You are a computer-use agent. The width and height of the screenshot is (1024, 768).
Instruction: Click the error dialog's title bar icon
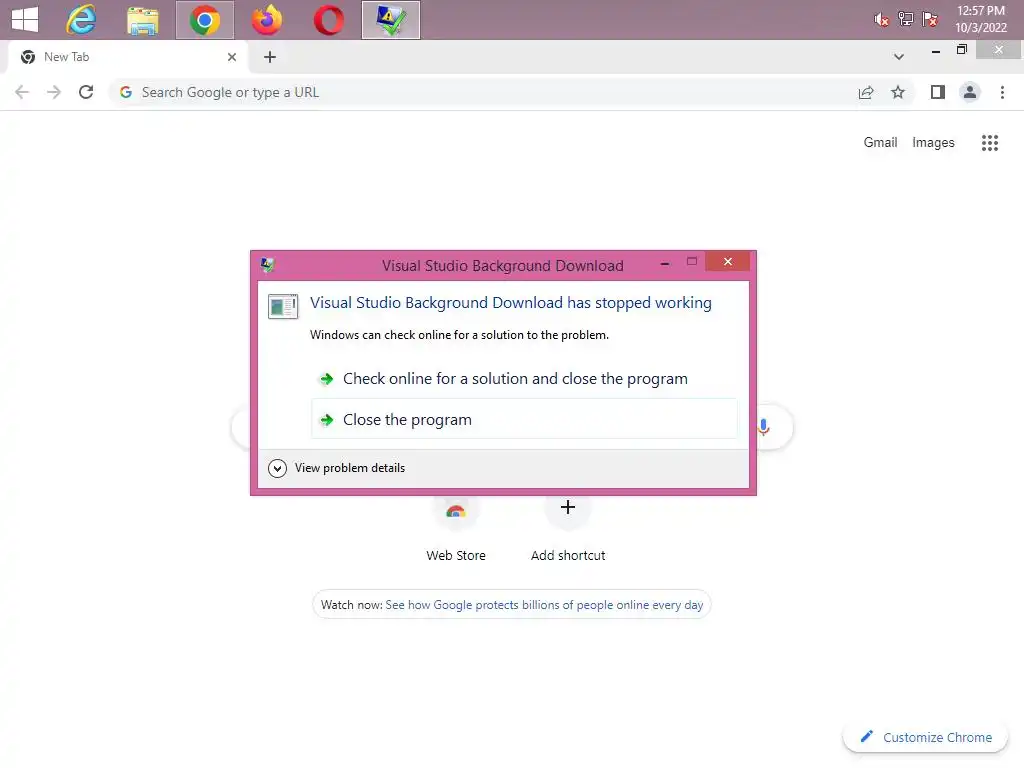point(267,265)
